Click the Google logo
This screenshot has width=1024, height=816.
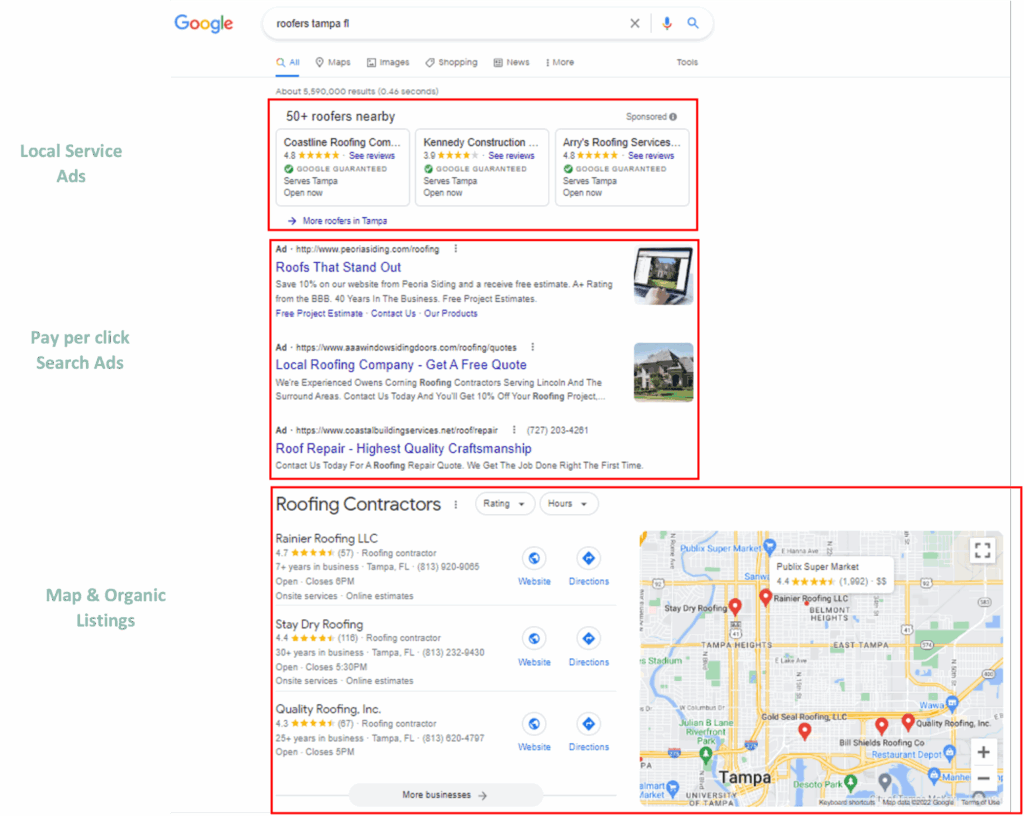tap(204, 23)
